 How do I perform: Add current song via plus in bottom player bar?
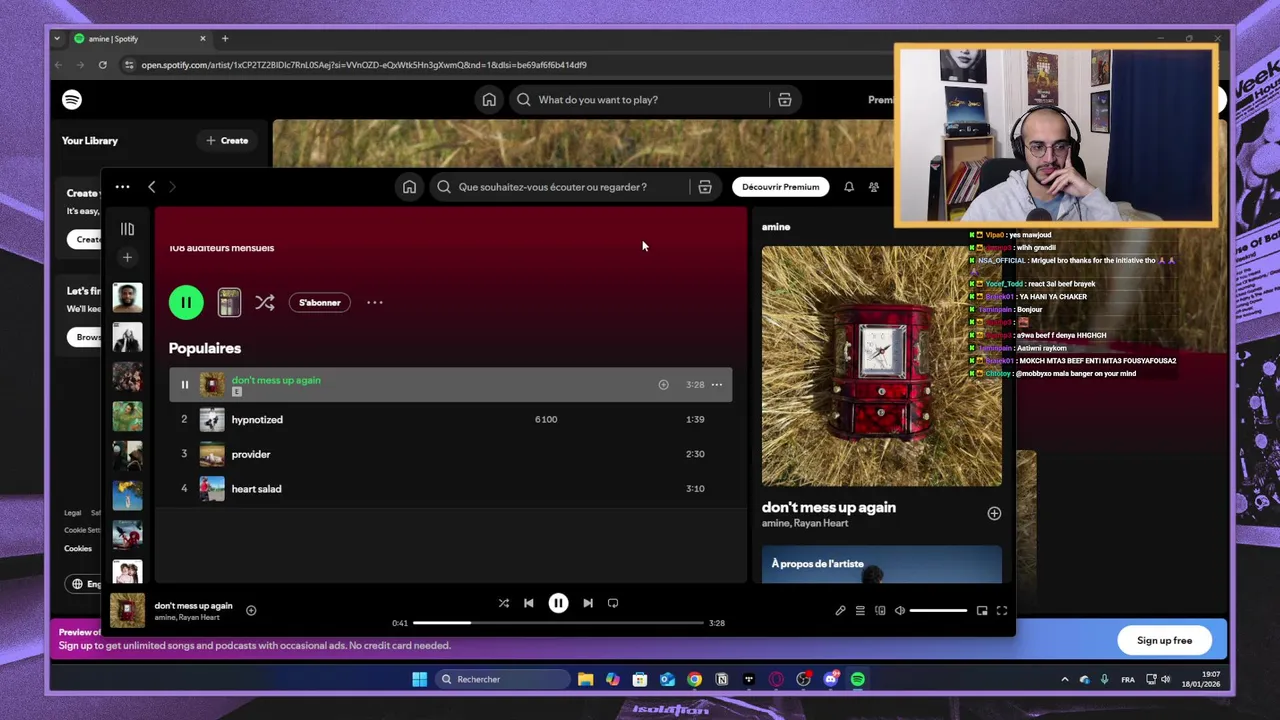[251, 610]
